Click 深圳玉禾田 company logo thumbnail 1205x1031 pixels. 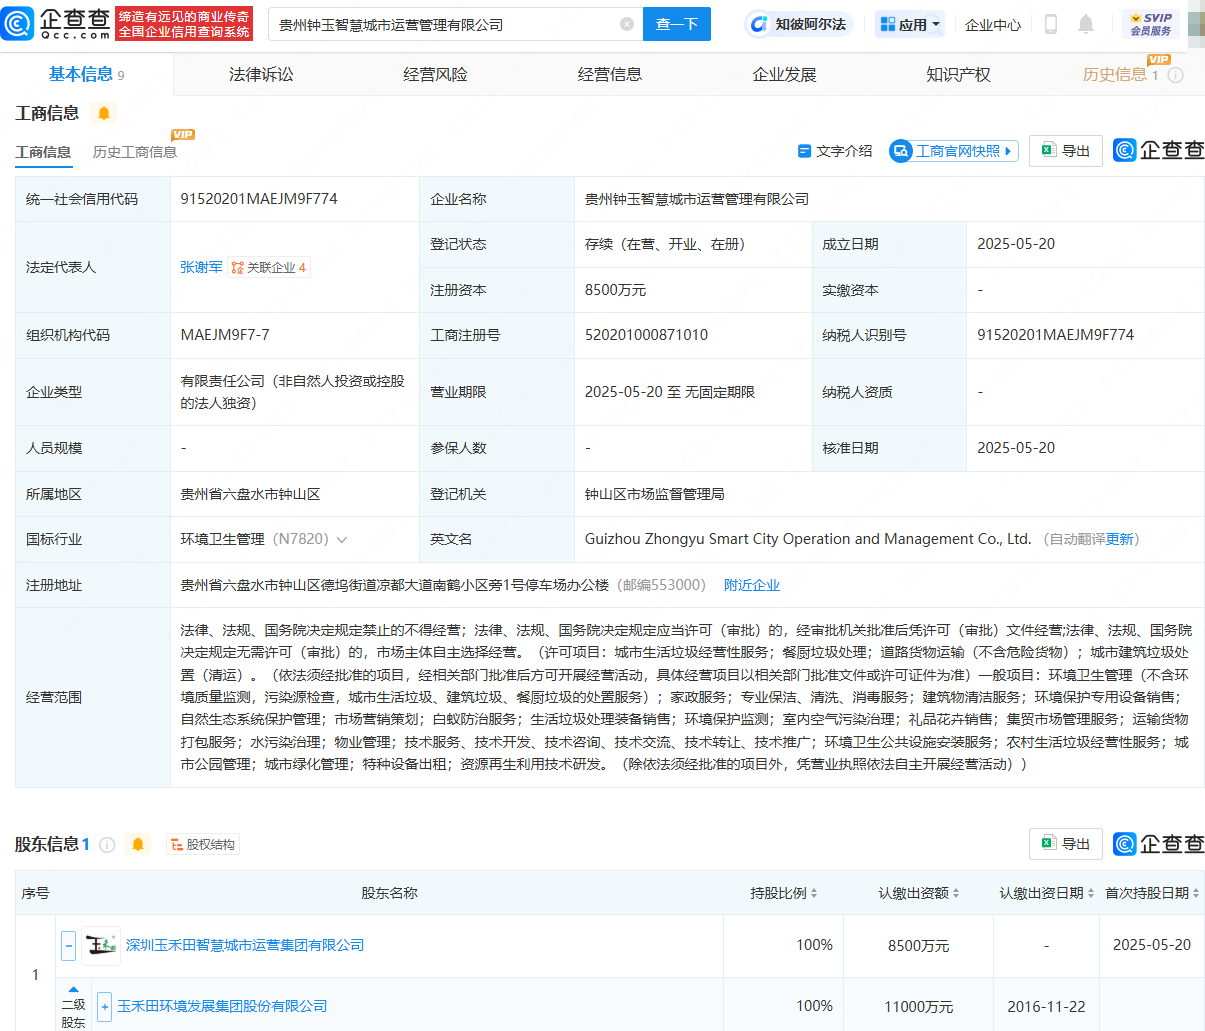(101, 945)
